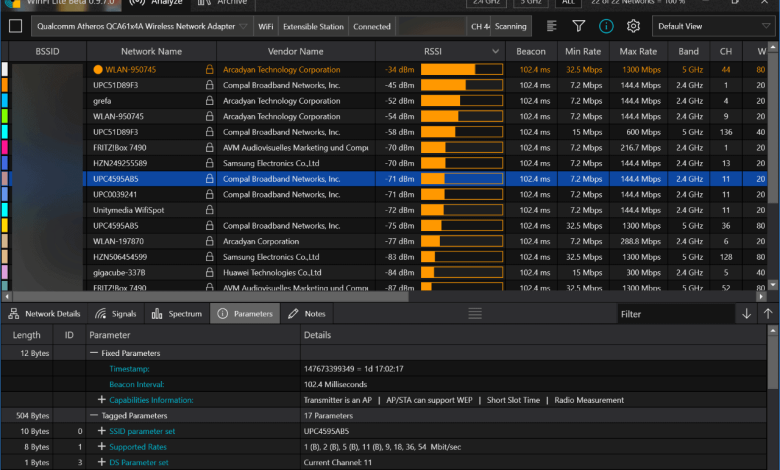Select the yellow swatch of UPC4595AB5 5 GHz row
780x470 pixels.
(4, 225)
